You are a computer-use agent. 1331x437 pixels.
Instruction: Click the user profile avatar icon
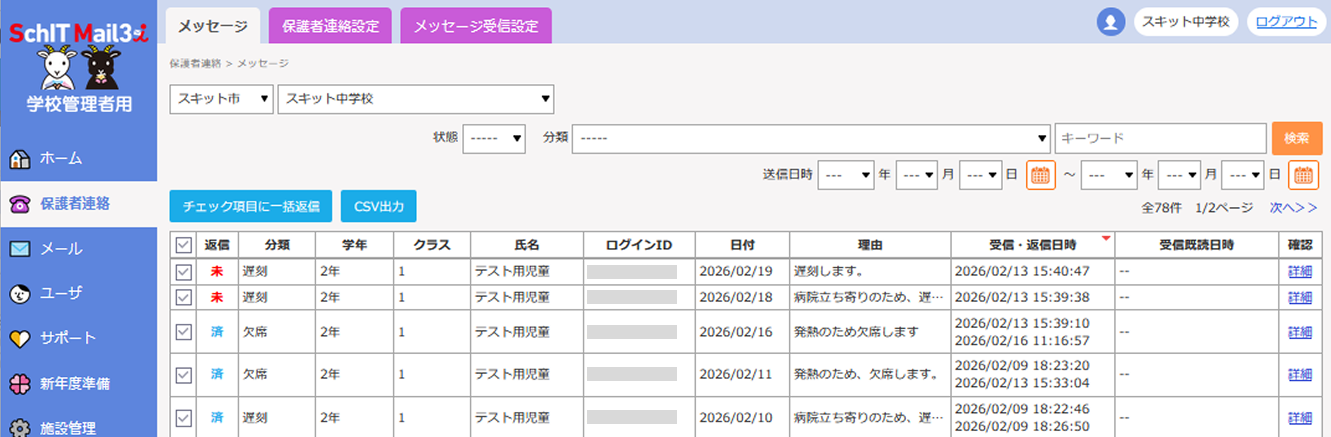(1110, 22)
